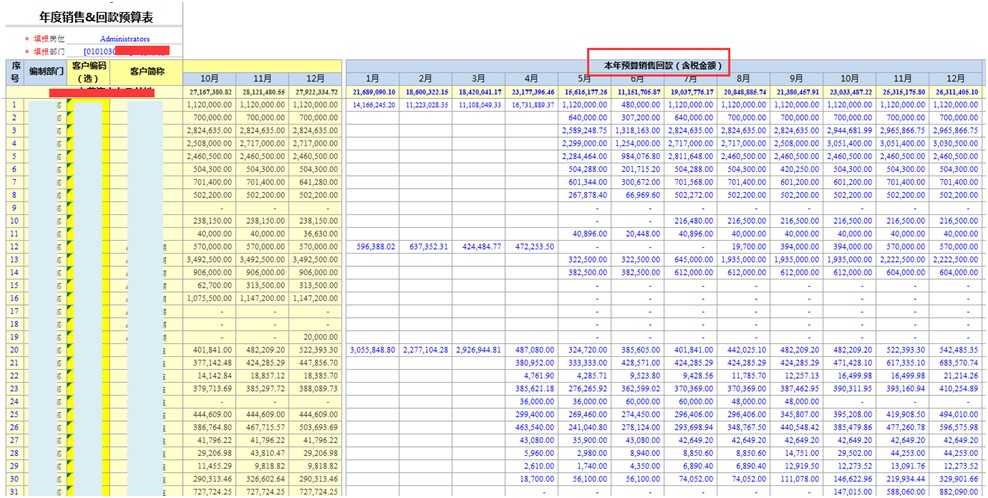
Task: Select the cell with value 472,253.50
Action: [x=531, y=246]
